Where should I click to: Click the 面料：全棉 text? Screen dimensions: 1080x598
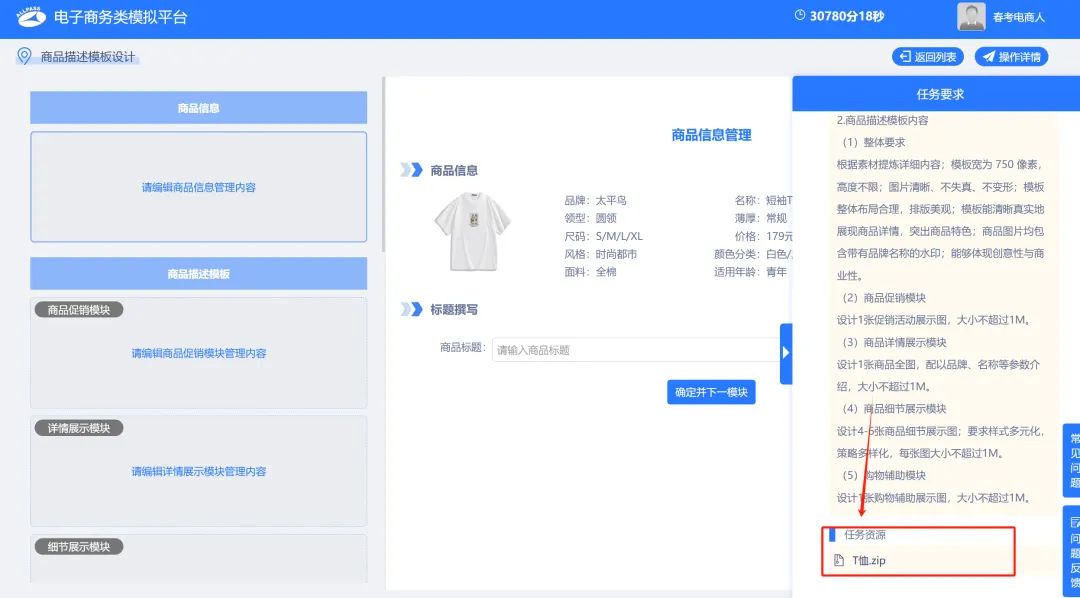click(x=590, y=272)
